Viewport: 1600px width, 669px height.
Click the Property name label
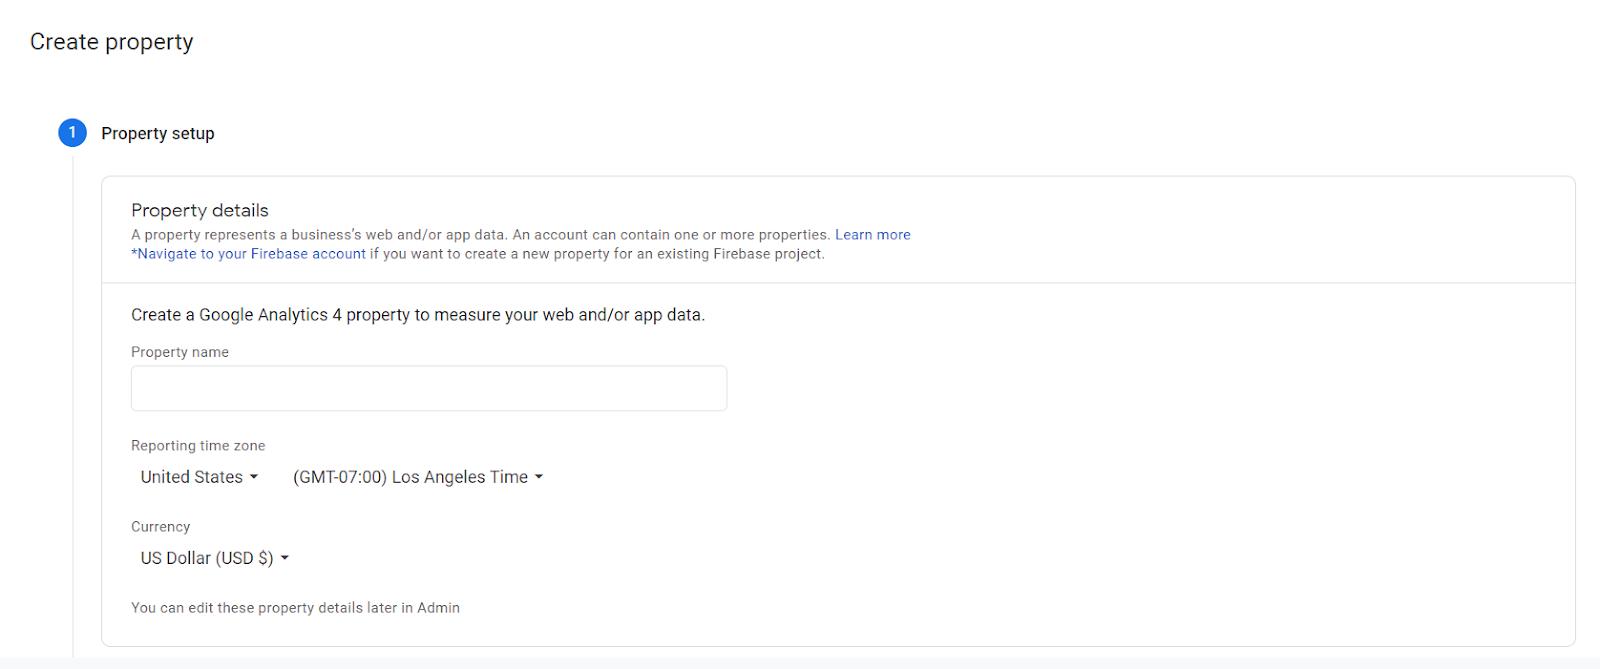(x=180, y=352)
